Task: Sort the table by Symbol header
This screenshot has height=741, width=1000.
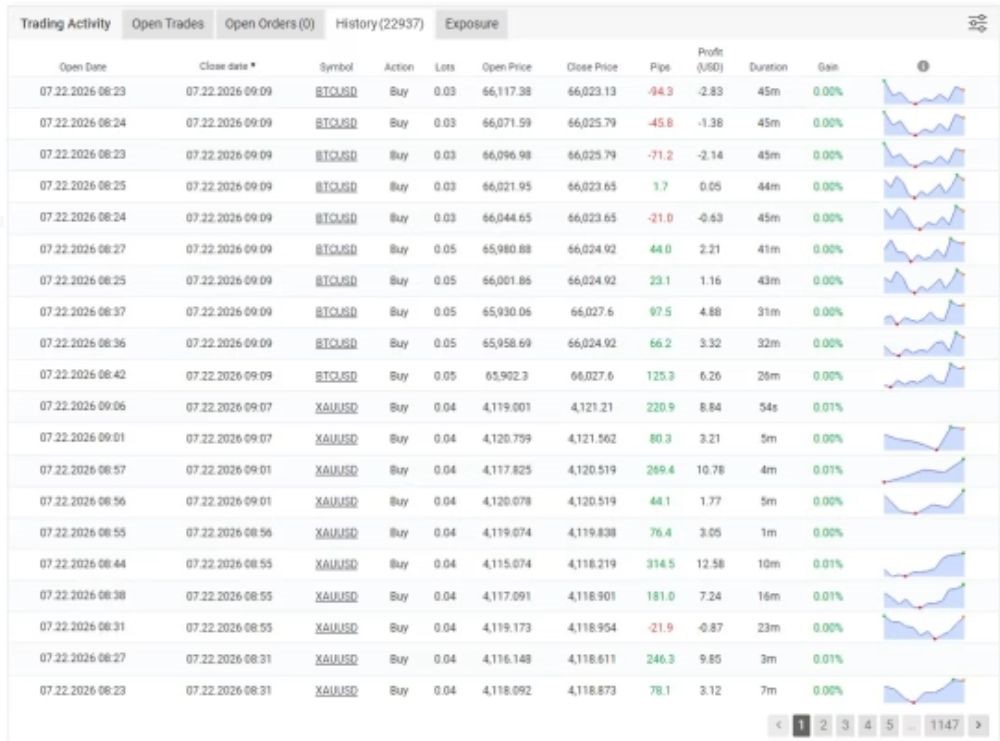Action: coord(336,67)
